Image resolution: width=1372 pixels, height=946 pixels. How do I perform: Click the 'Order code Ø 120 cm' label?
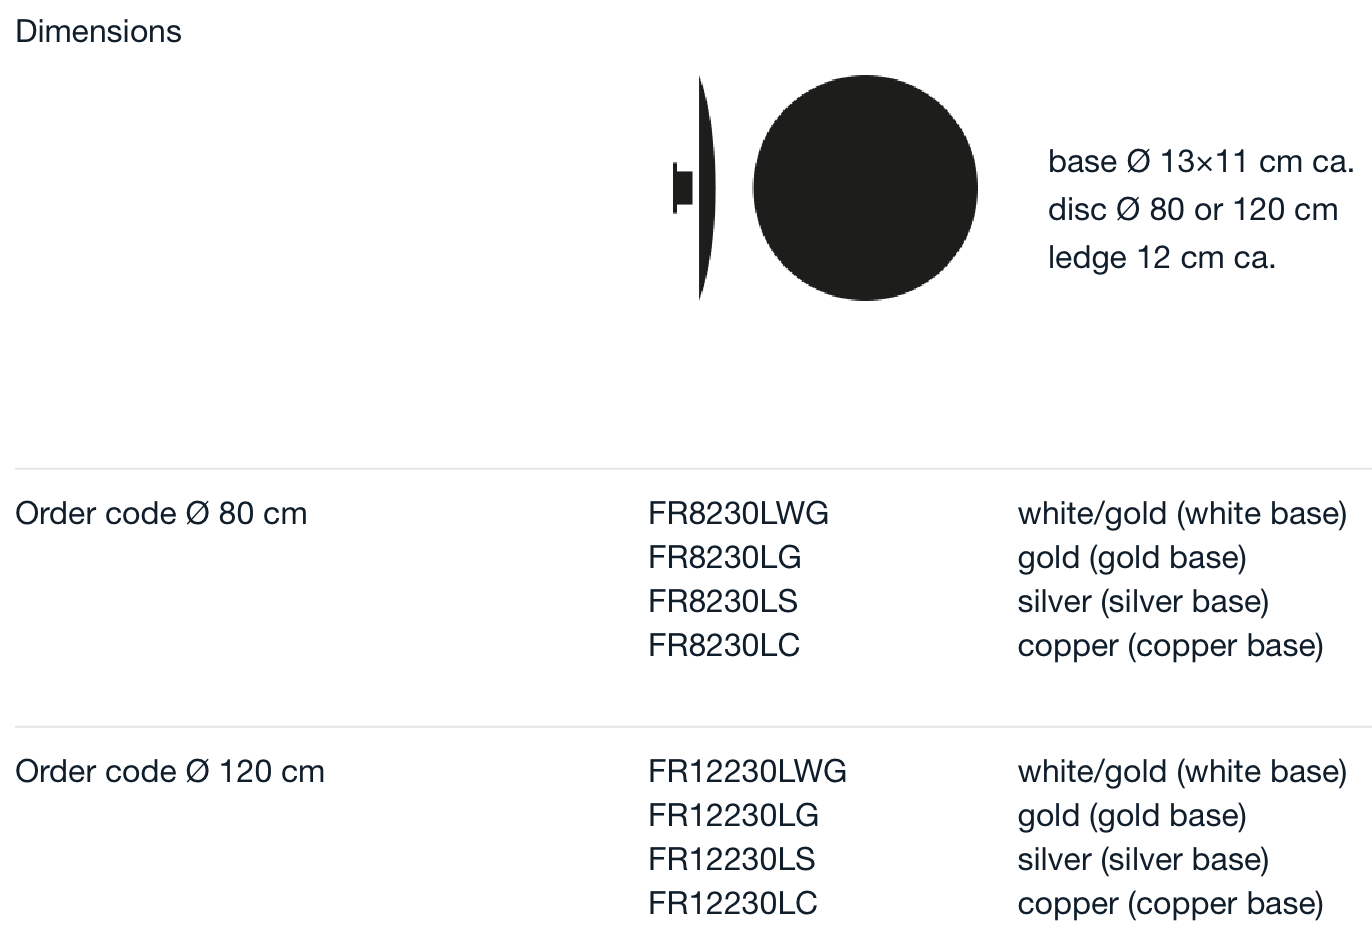point(170,771)
